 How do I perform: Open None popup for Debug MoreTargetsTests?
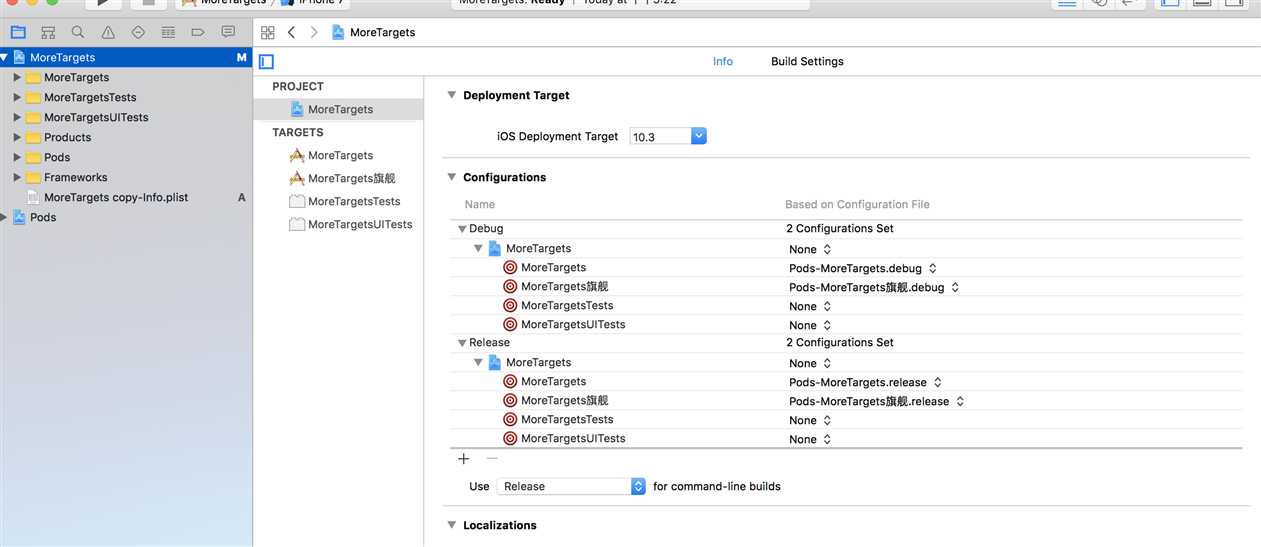(x=810, y=306)
